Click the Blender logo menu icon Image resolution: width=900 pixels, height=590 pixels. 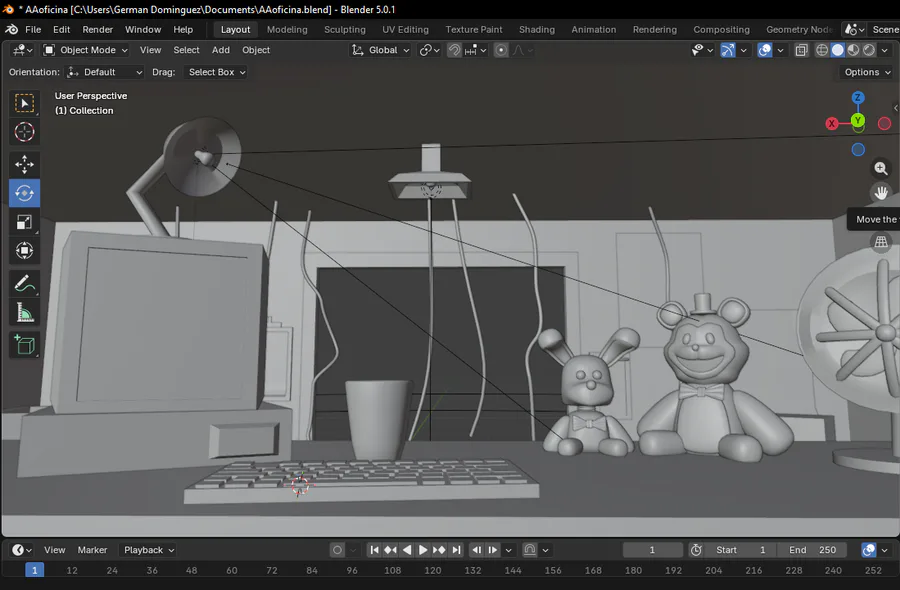tap(11, 29)
